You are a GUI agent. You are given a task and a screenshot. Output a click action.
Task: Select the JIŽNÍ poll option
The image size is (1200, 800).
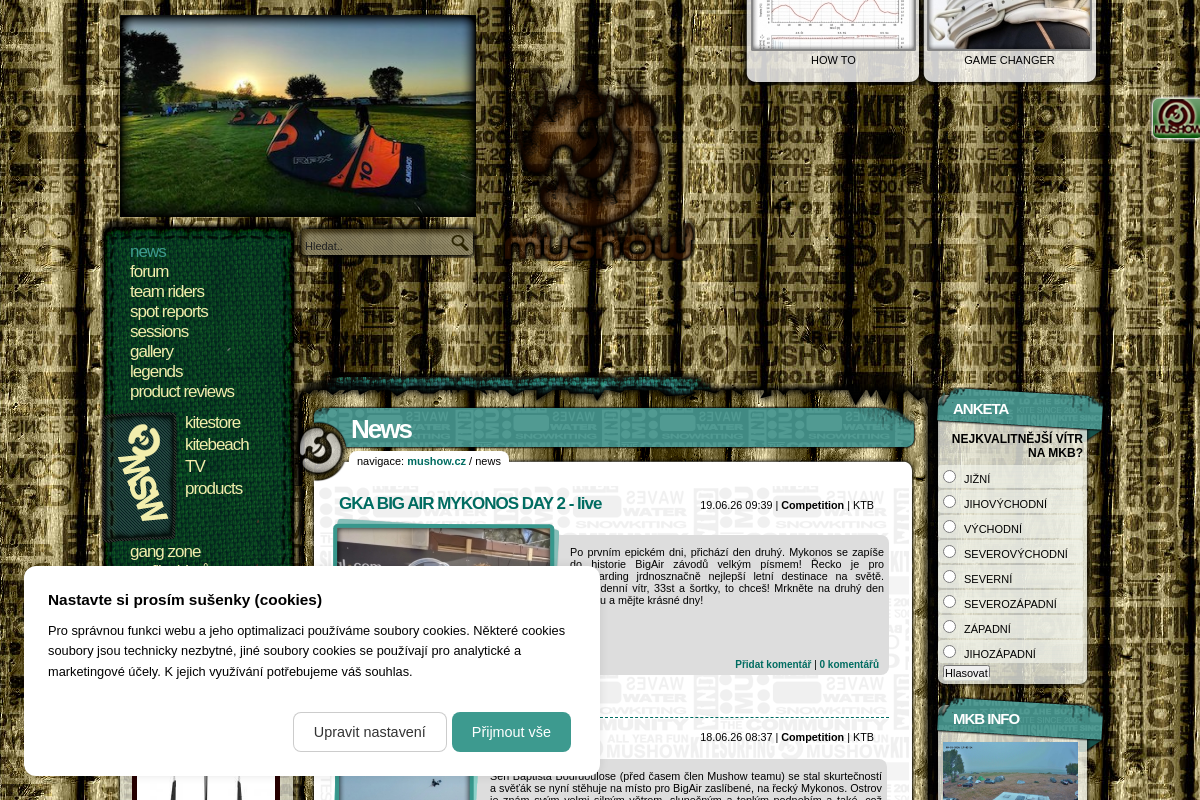click(x=950, y=477)
